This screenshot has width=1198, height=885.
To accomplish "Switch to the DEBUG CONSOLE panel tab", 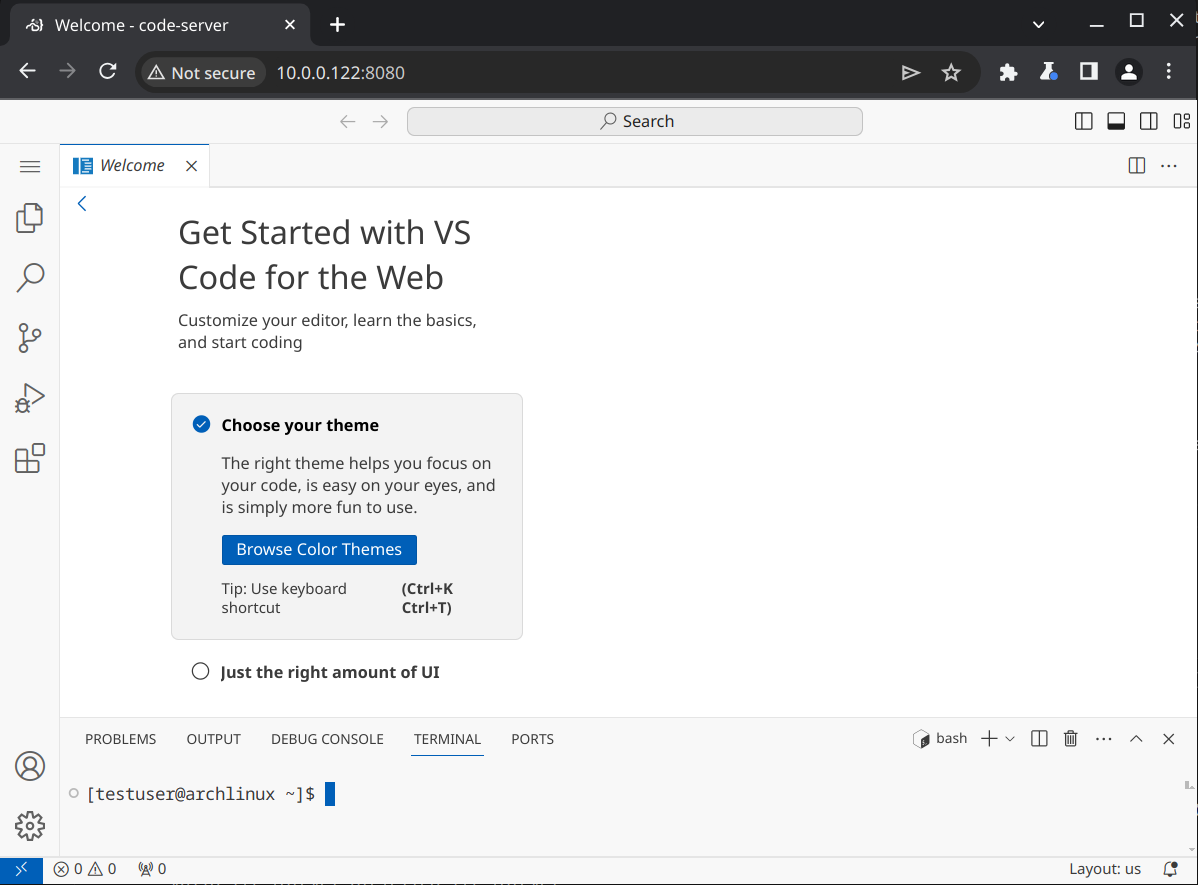I will (327, 739).
